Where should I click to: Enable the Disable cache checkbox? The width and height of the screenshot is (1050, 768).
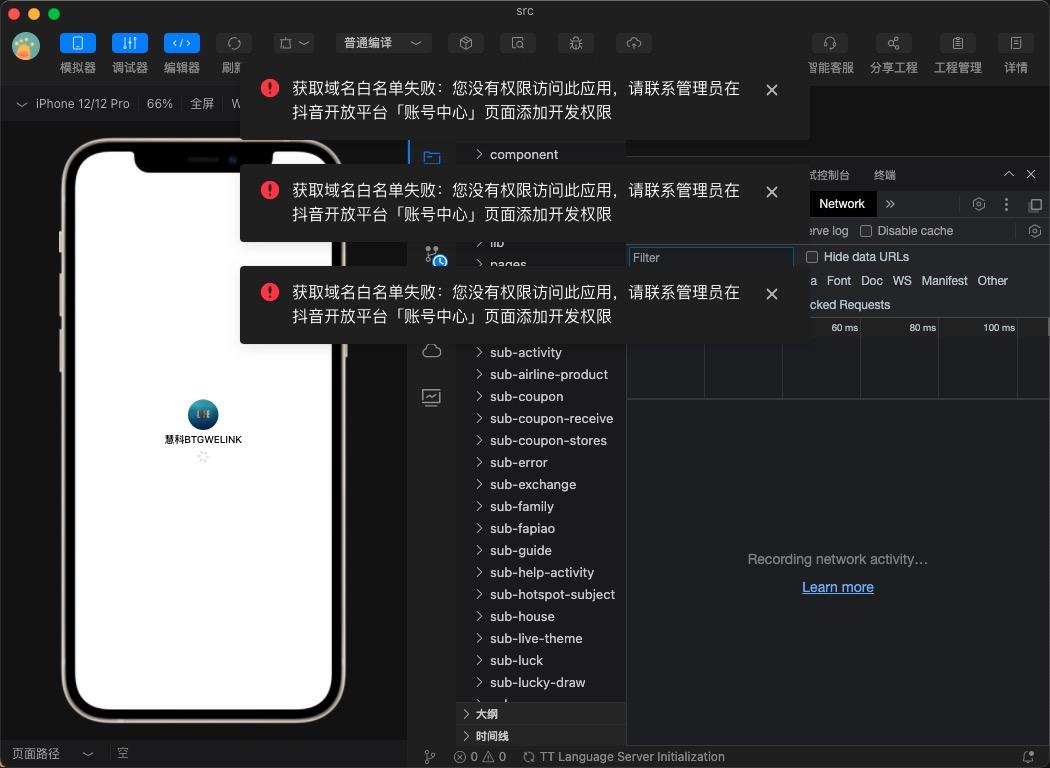(x=866, y=231)
